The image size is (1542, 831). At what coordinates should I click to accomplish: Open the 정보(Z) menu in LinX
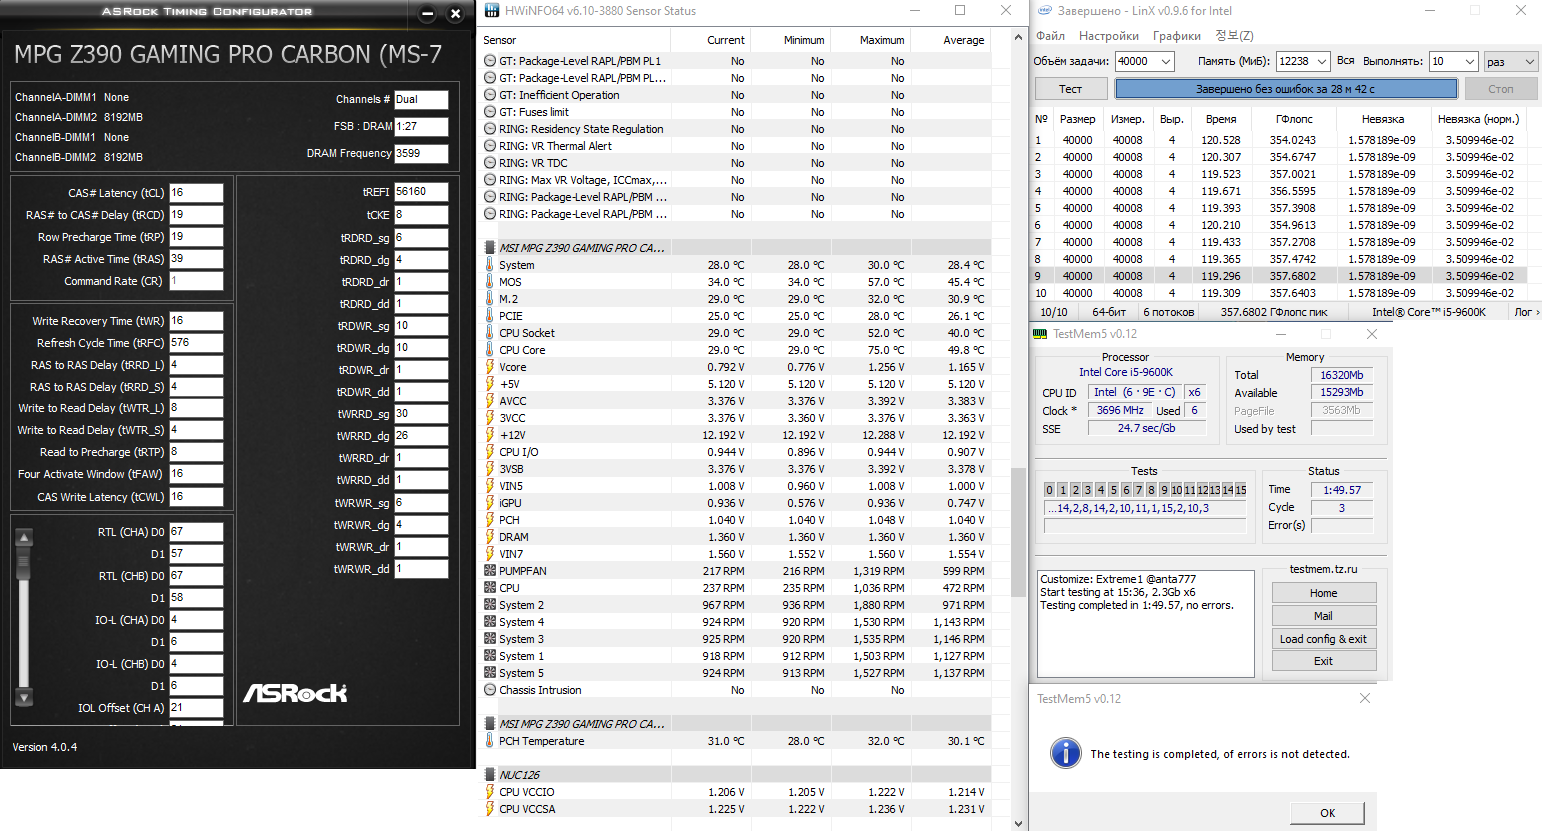pyautogui.click(x=1234, y=36)
